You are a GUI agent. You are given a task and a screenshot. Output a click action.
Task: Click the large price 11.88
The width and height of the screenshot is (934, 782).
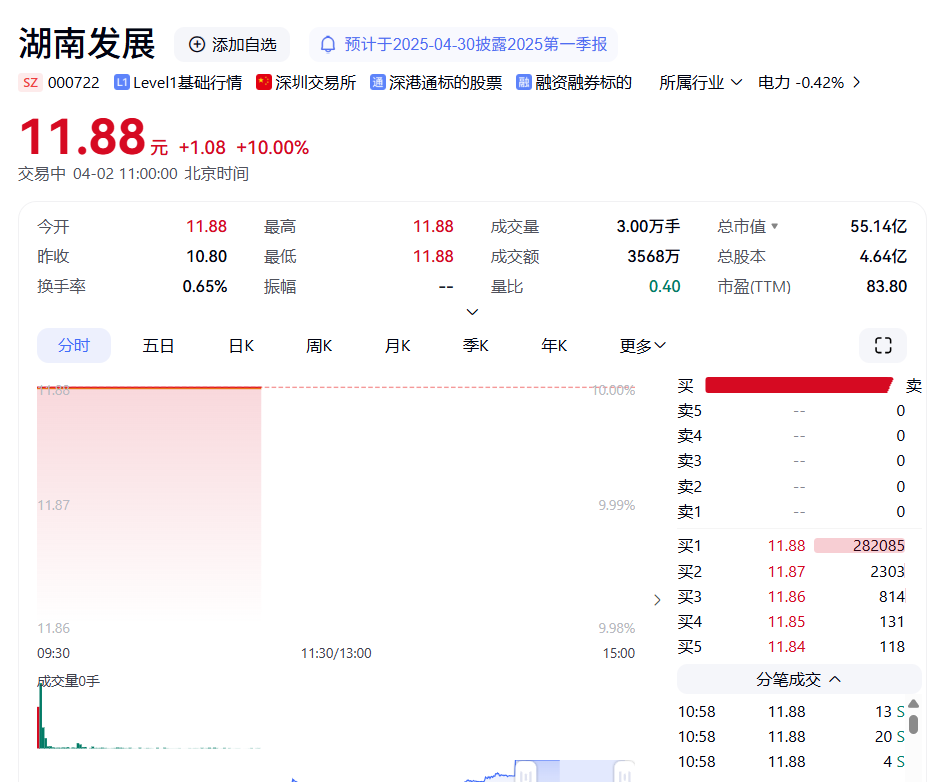tap(82, 137)
